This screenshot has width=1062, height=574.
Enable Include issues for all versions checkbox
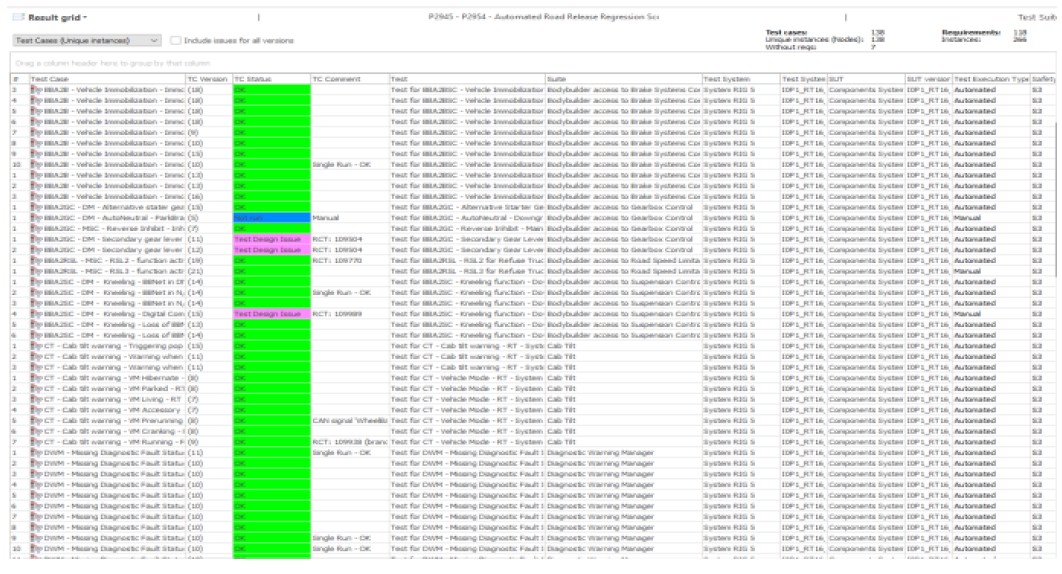coord(176,41)
